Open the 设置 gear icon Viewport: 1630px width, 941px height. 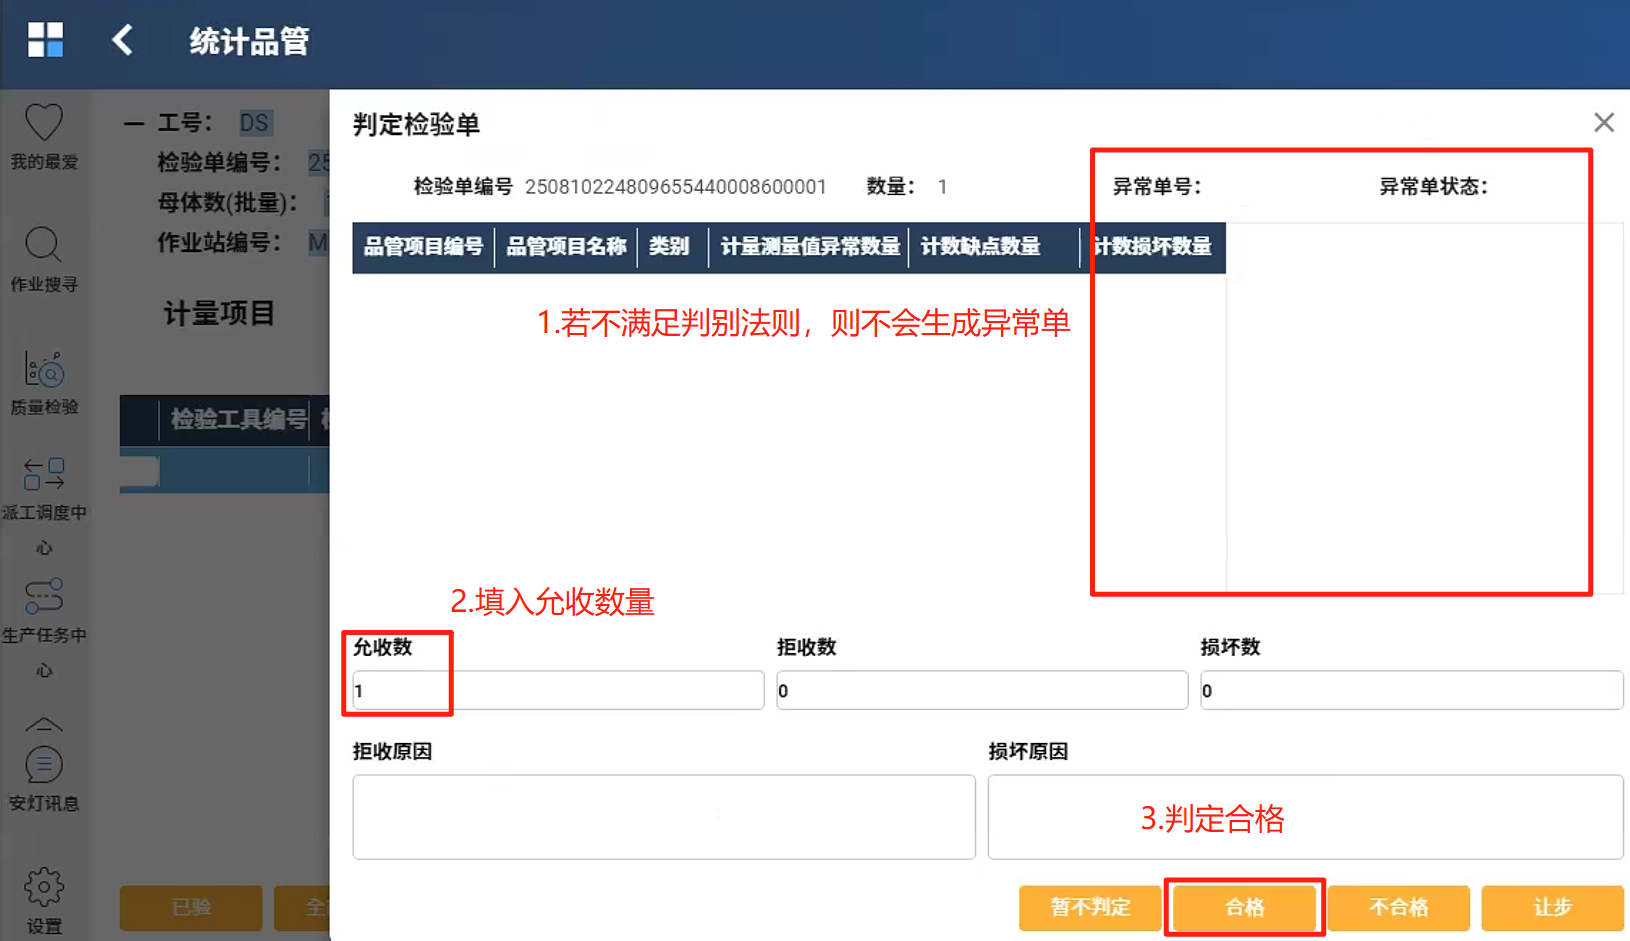point(44,887)
